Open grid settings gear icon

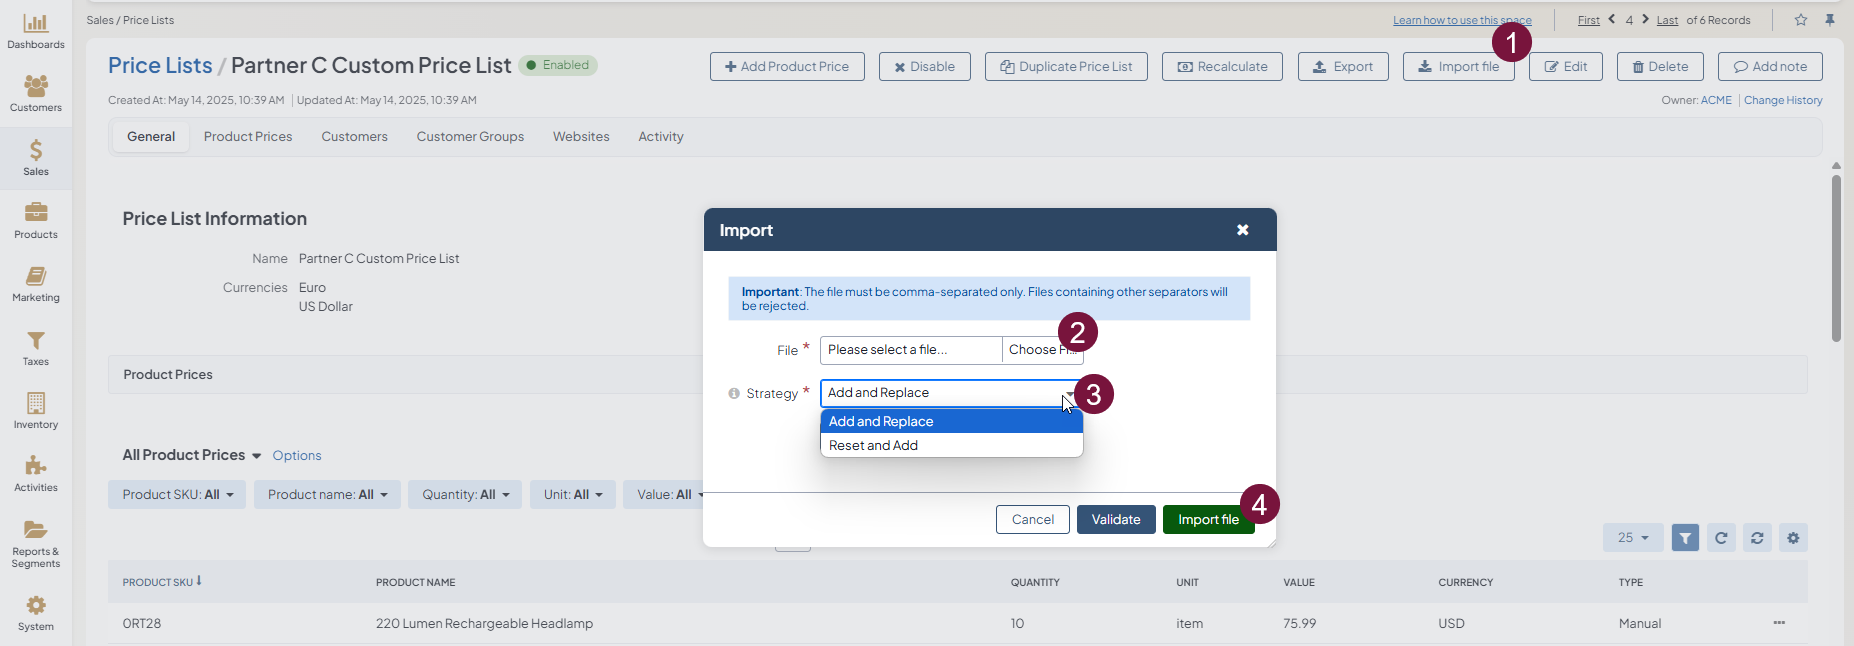pos(1793,538)
